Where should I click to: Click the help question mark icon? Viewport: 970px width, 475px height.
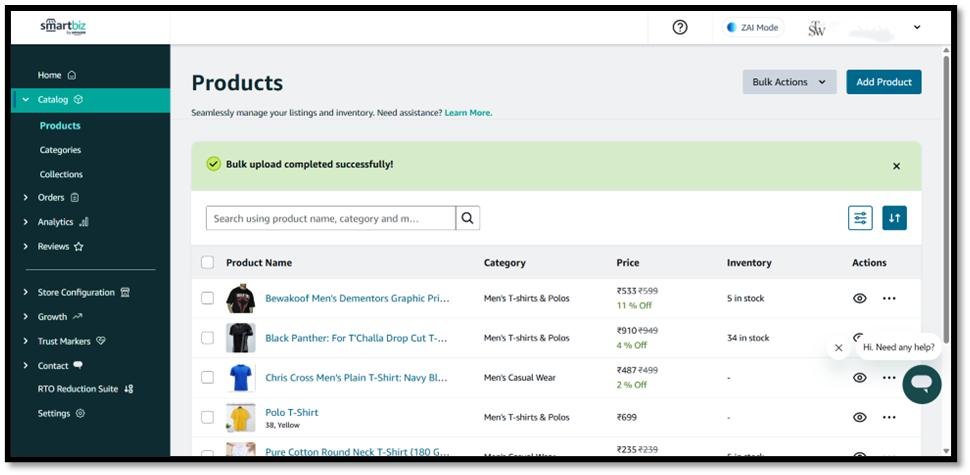pos(680,27)
